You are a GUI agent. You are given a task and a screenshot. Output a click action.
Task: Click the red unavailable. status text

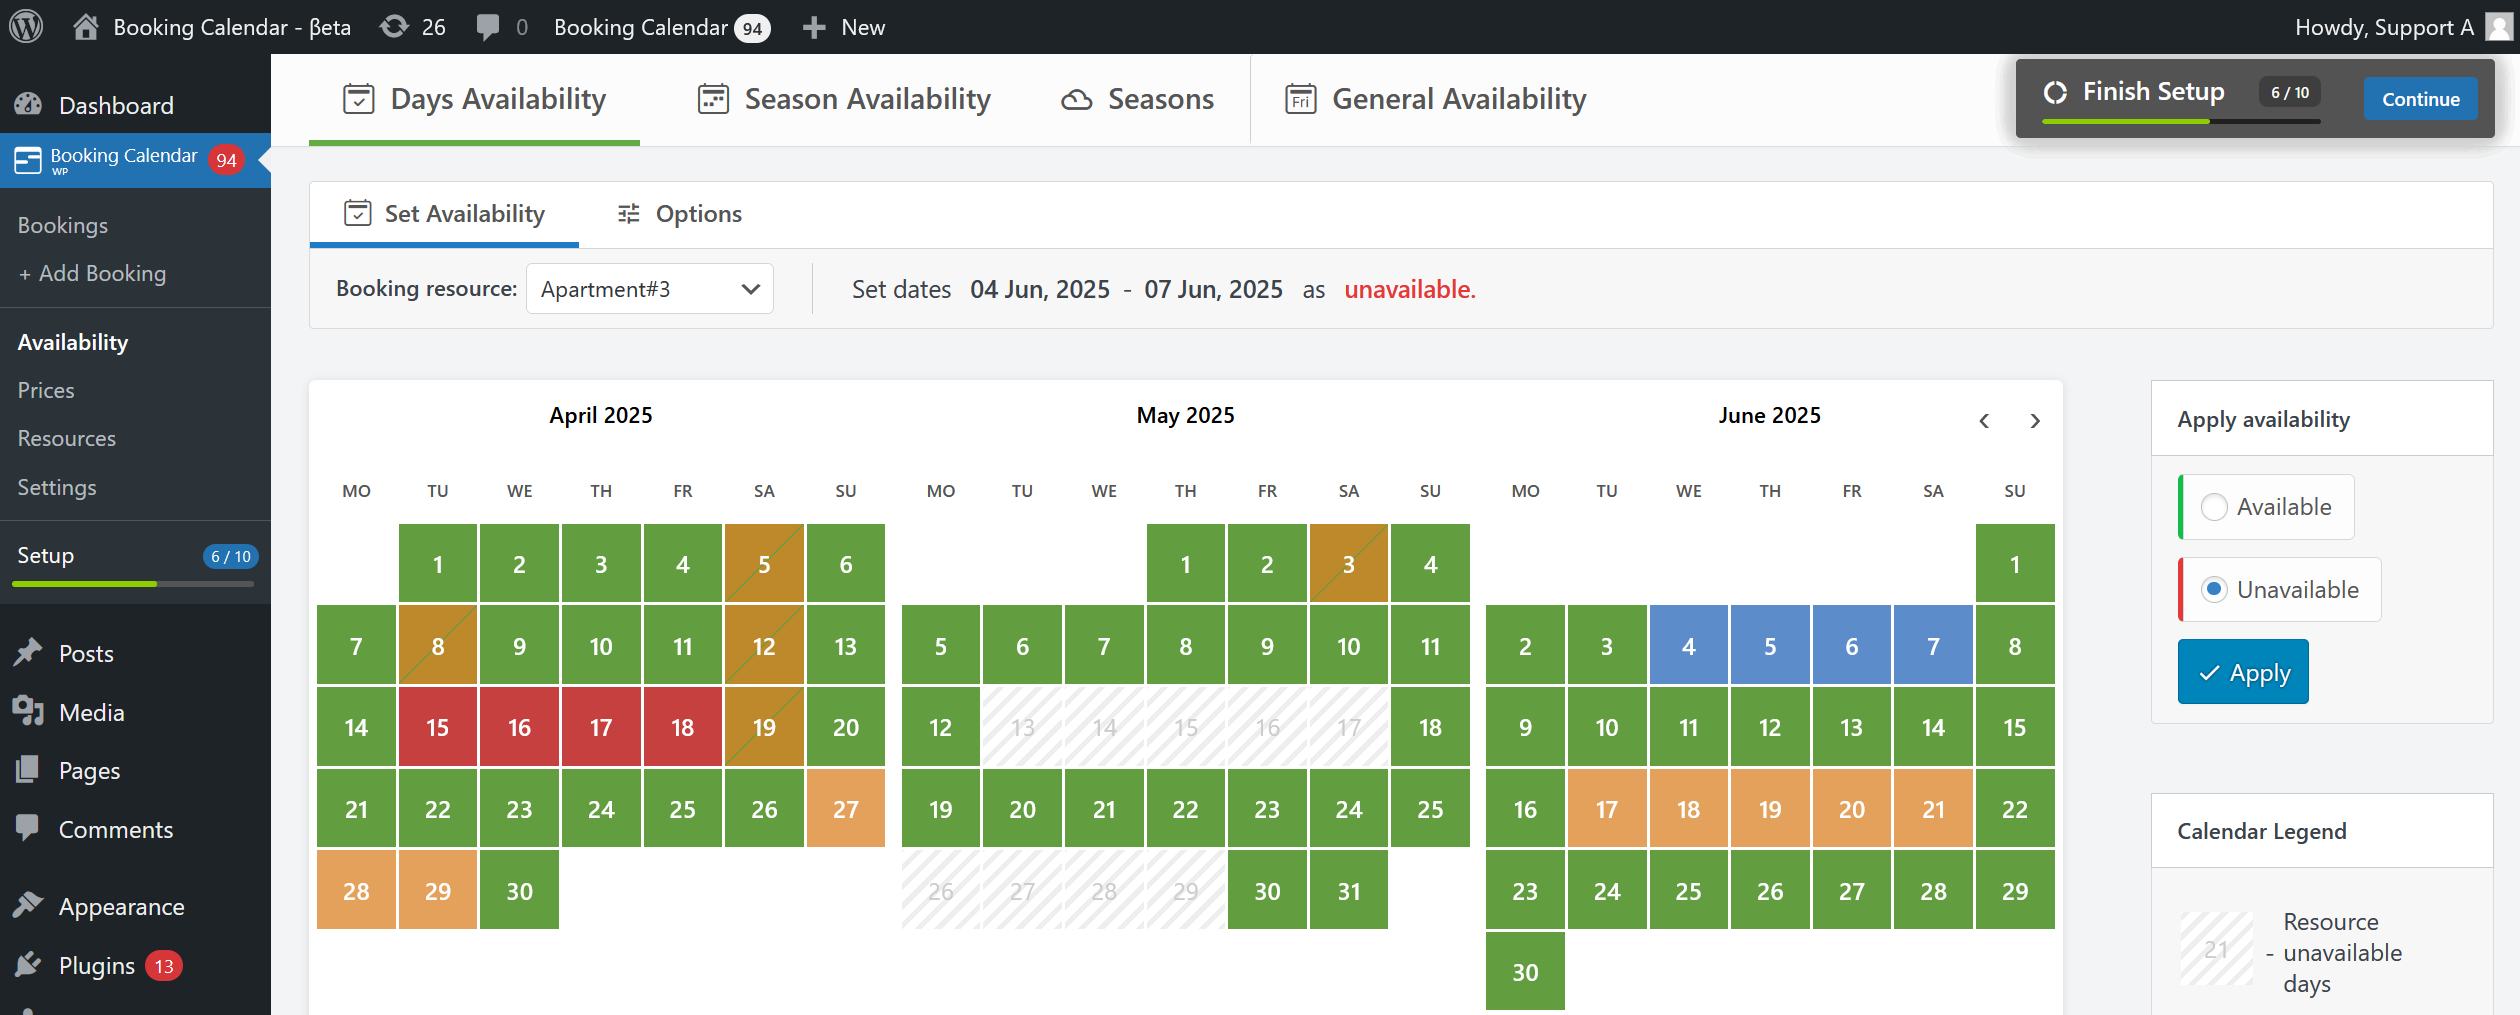point(1410,289)
